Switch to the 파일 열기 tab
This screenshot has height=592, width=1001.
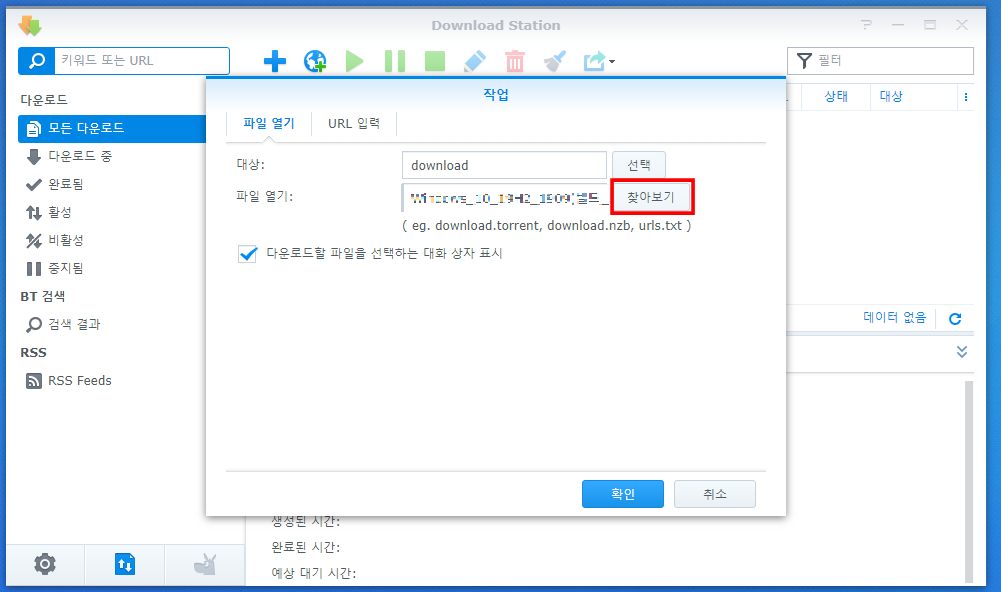[269, 123]
